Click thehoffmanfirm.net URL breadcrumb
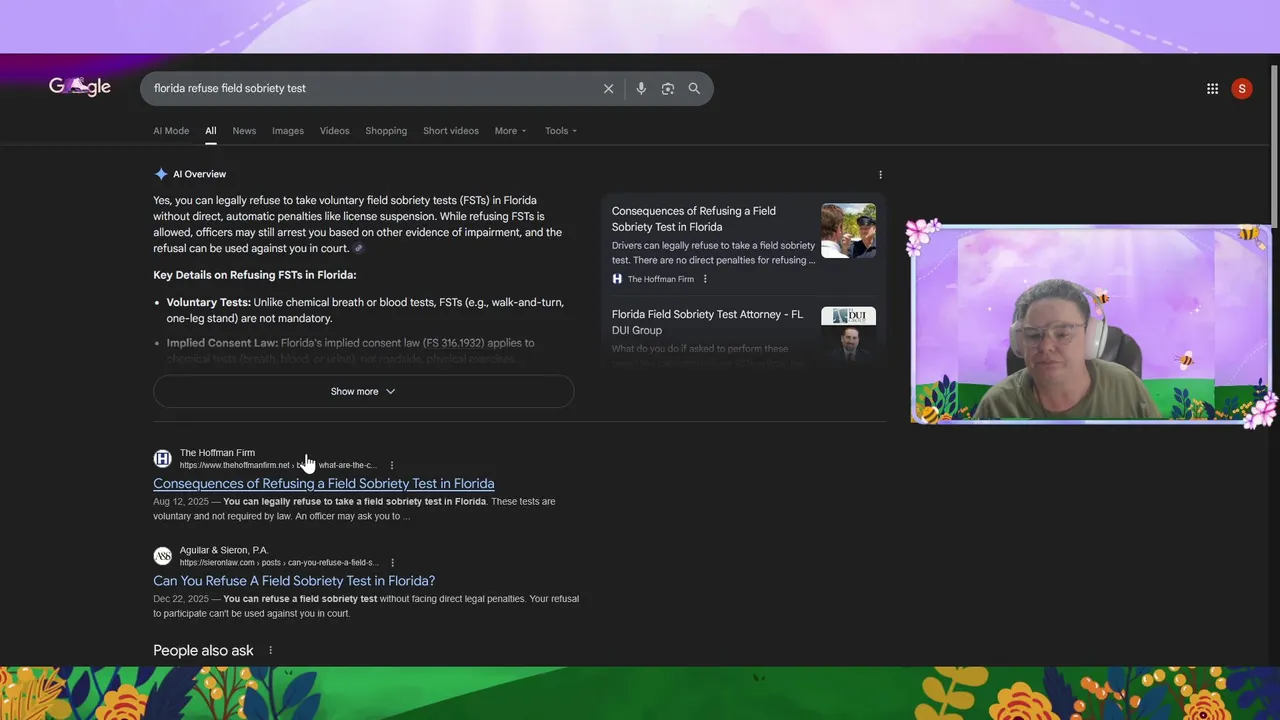Image resolution: width=1280 pixels, height=720 pixels. coord(278,465)
